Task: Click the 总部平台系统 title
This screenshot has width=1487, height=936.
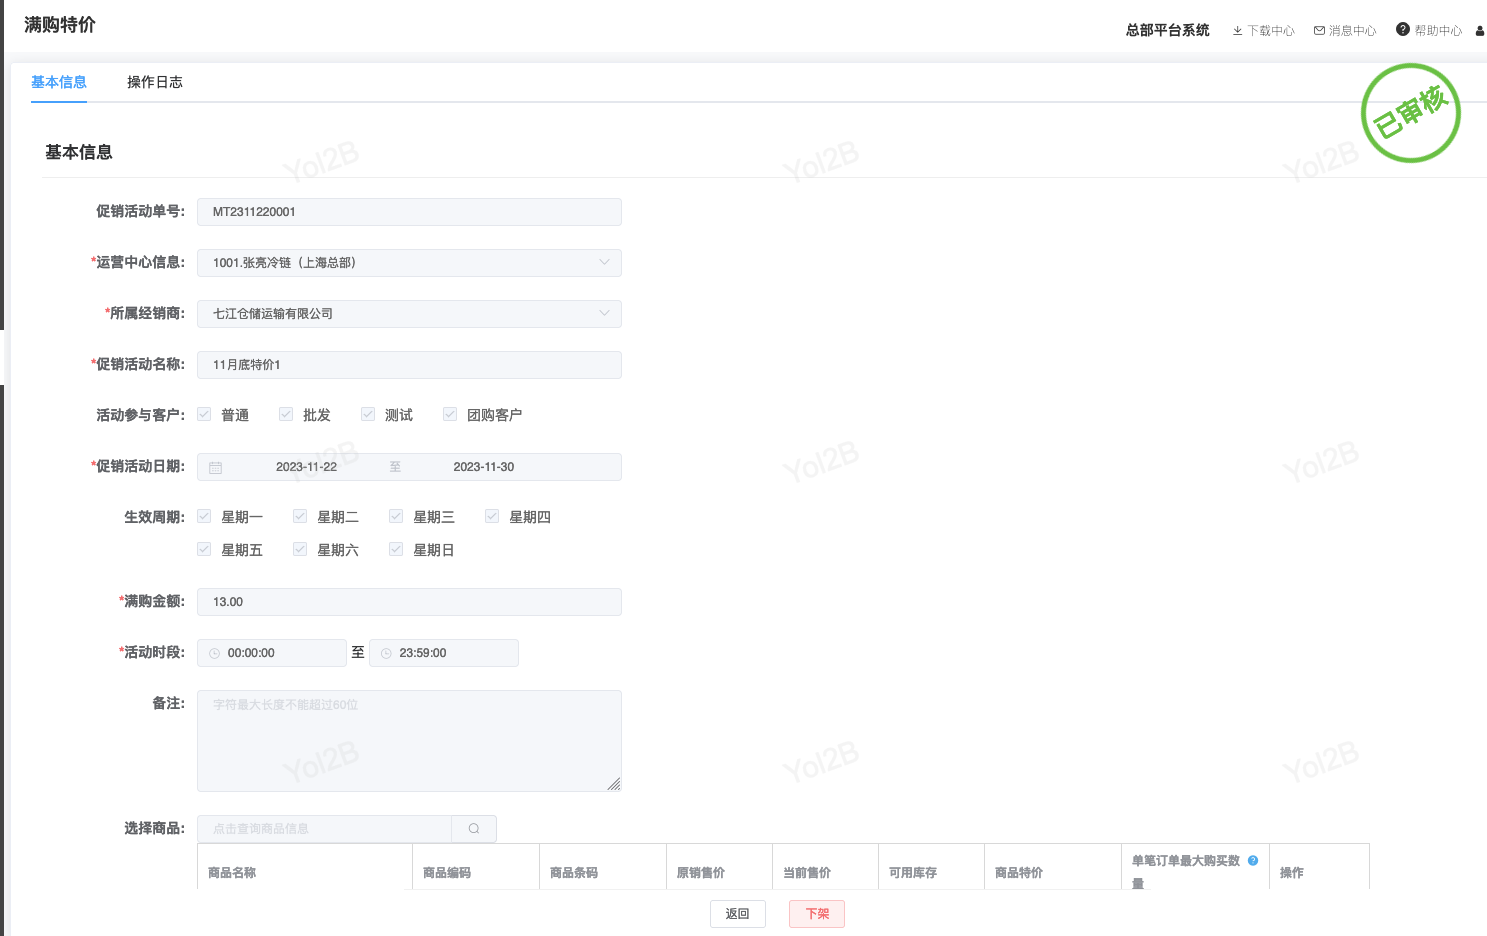Action: coord(1168,30)
